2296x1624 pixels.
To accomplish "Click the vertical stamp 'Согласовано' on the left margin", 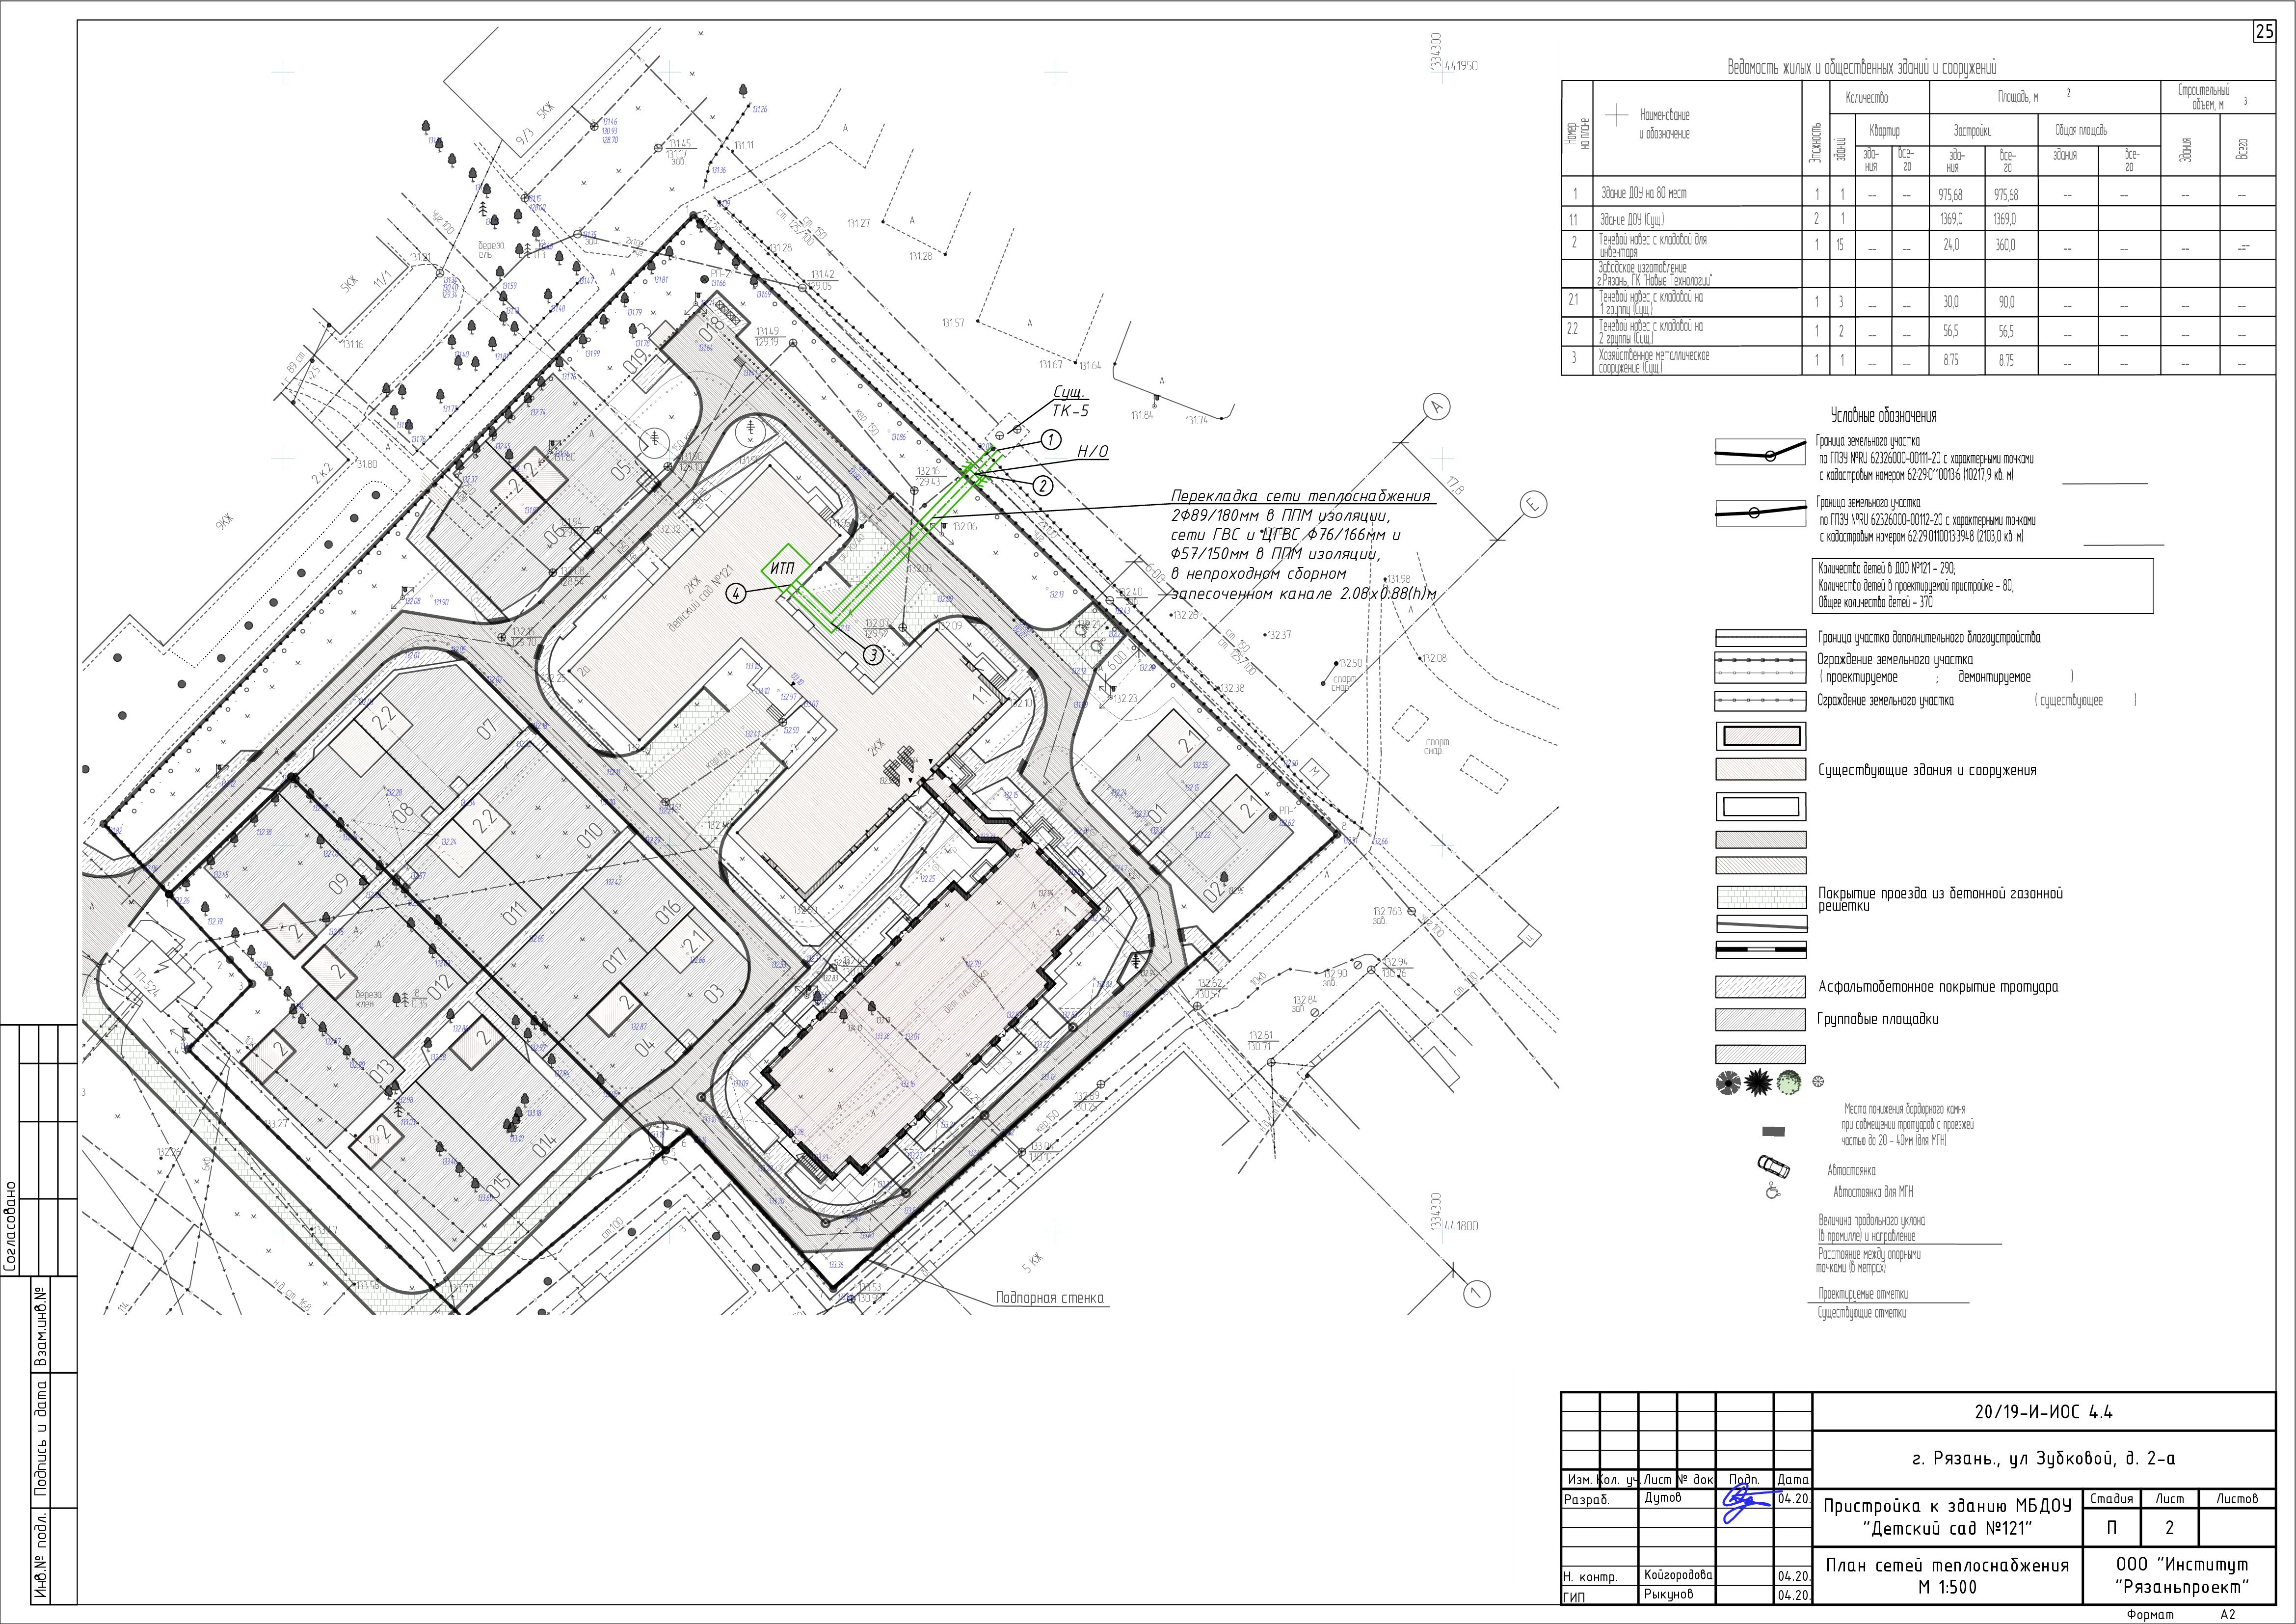I will (11, 1227).
